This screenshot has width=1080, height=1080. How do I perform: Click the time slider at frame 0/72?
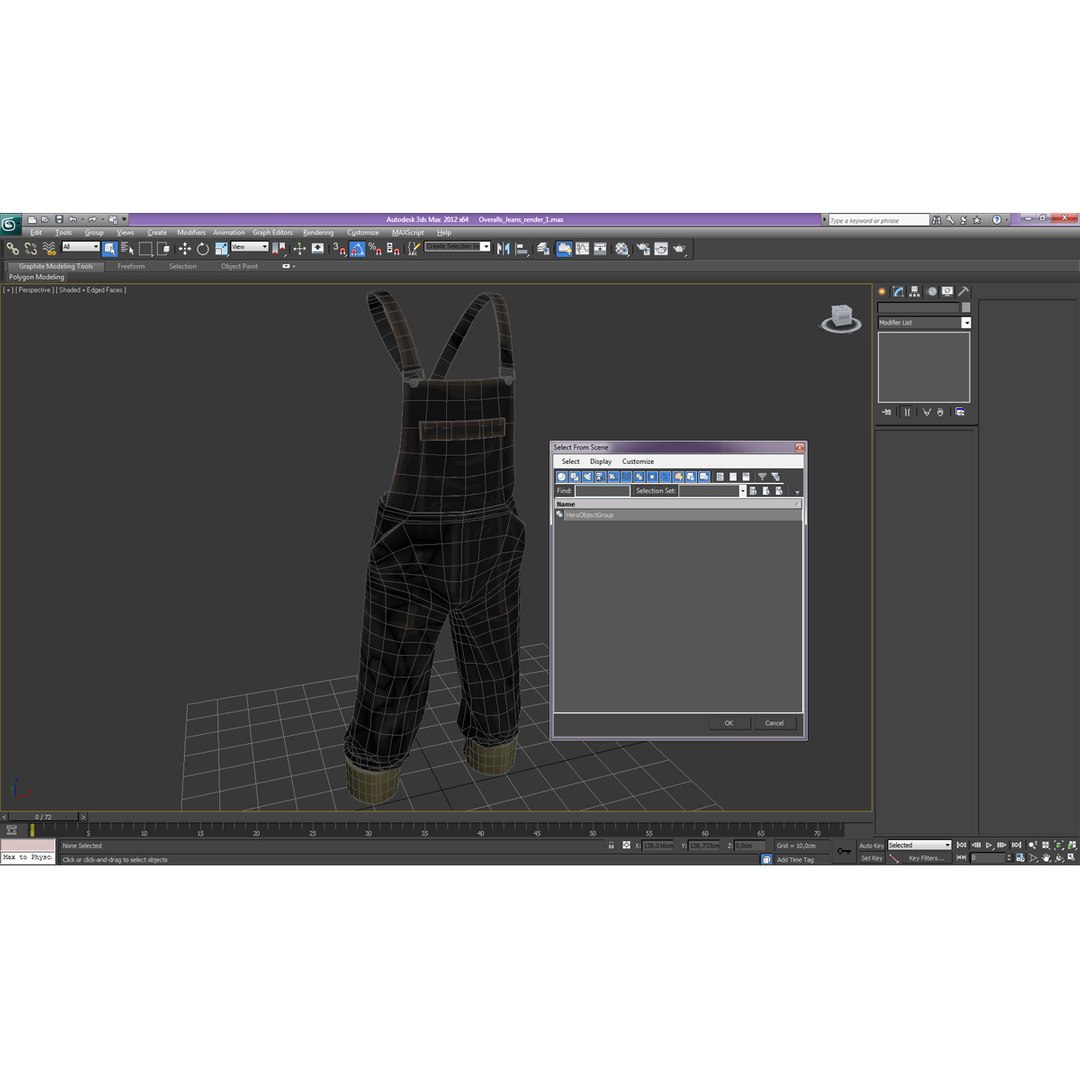coord(43,817)
